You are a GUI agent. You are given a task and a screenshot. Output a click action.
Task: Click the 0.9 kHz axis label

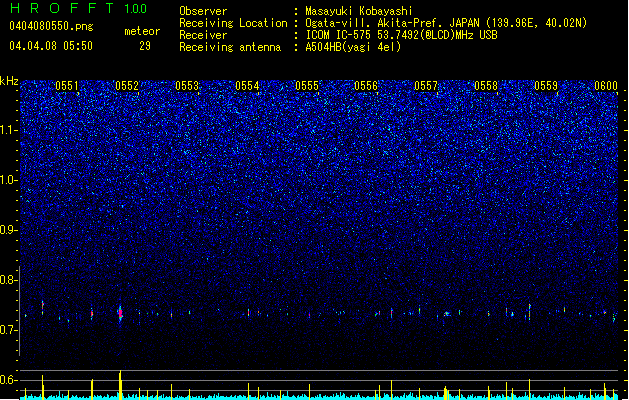click(x=8, y=230)
